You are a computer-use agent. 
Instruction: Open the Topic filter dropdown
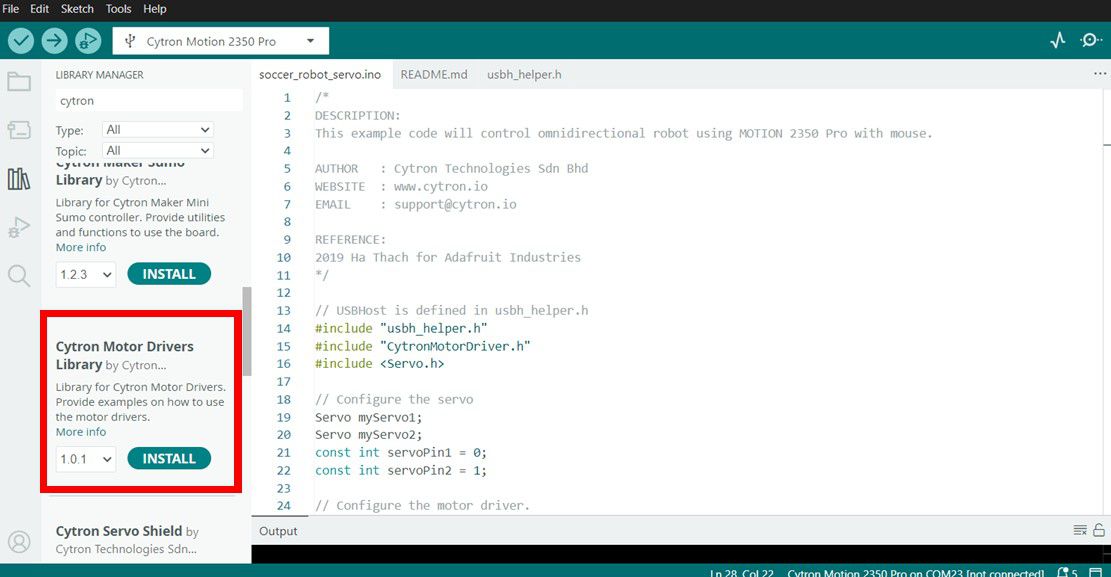coord(158,151)
